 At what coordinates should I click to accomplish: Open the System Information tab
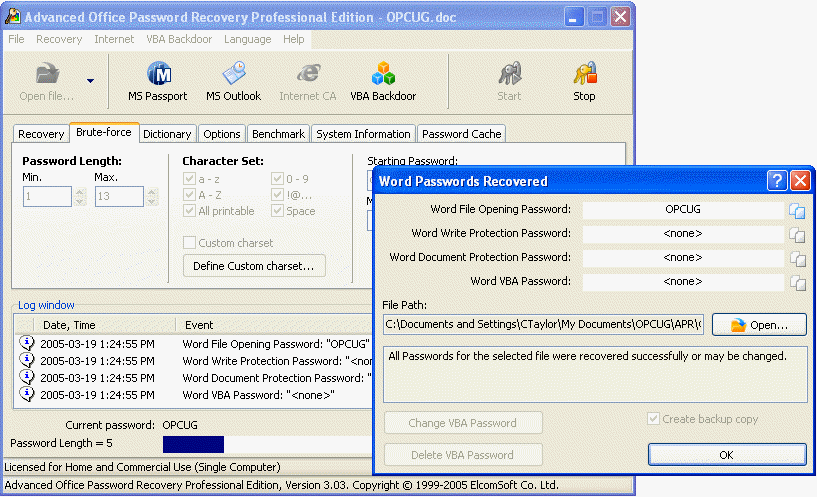pos(363,134)
